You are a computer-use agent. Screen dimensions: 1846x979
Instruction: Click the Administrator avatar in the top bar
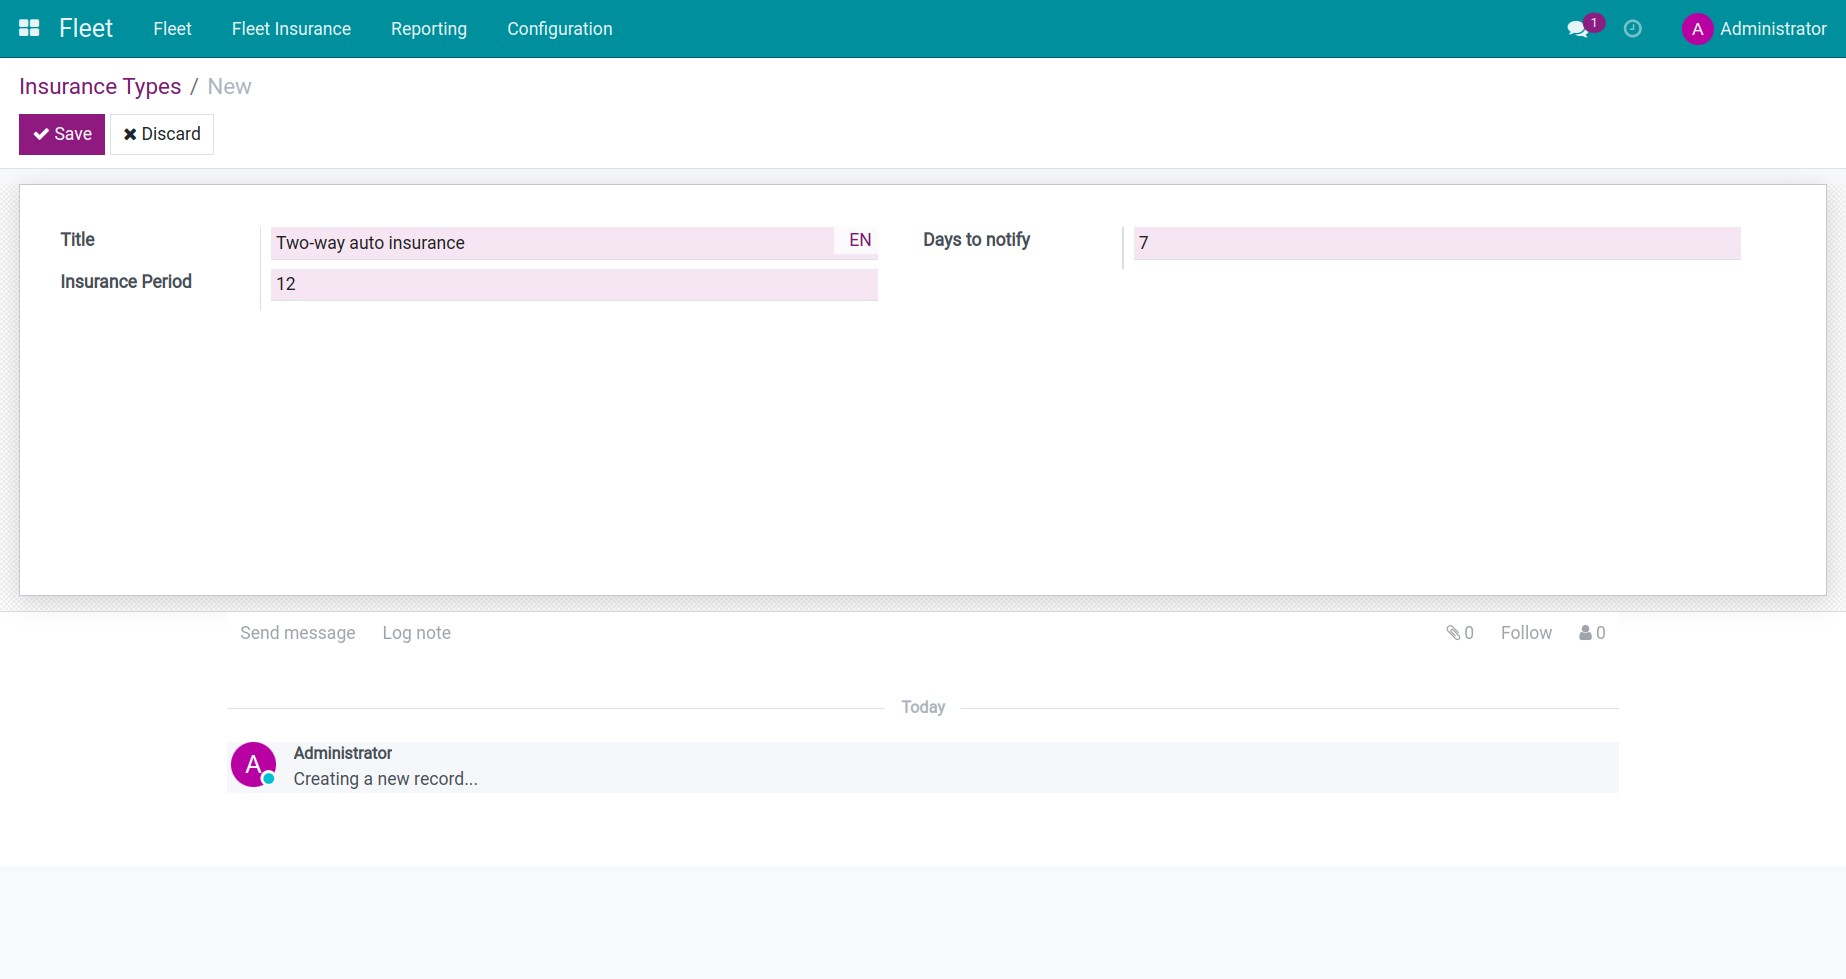pyautogui.click(x=1697, y=29)
